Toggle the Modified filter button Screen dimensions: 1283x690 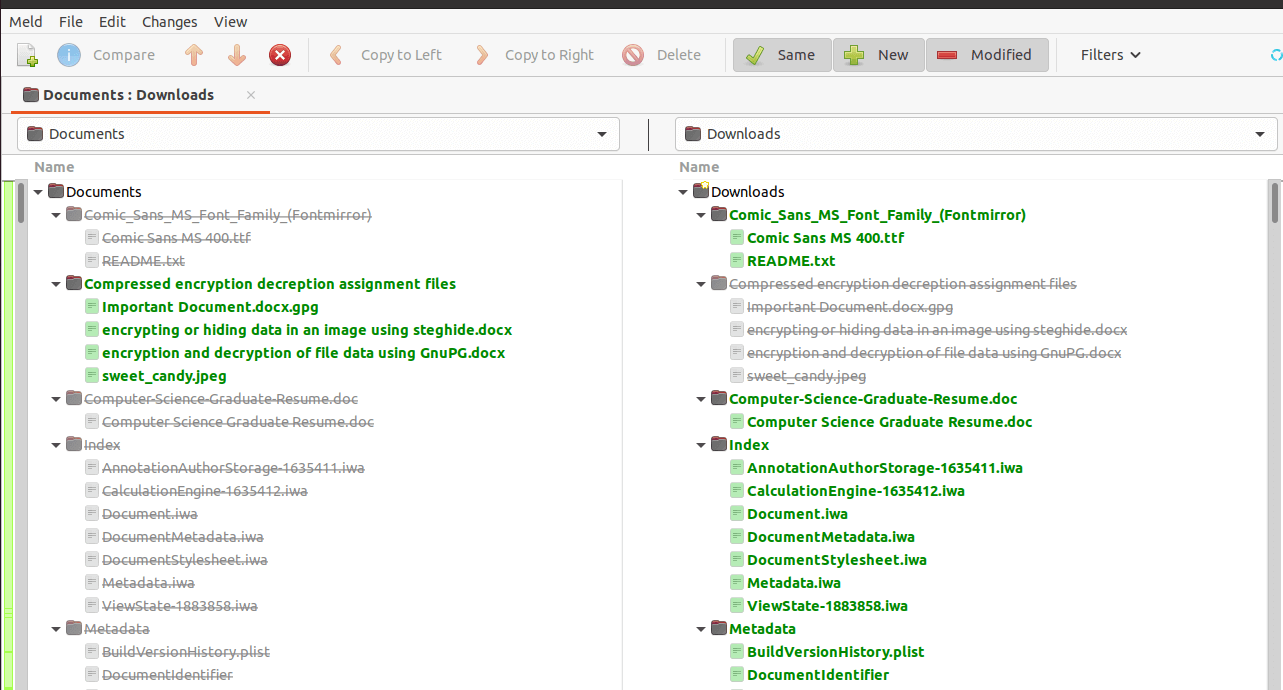(987, 55)
